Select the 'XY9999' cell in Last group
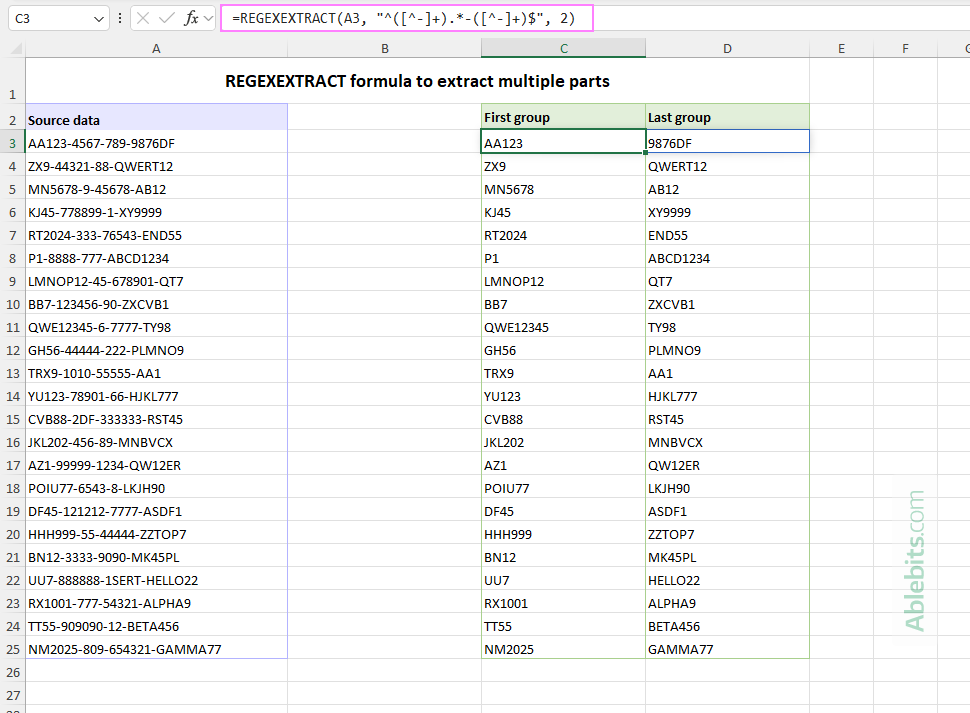970x713 pixels. click(x=728, y=212)
